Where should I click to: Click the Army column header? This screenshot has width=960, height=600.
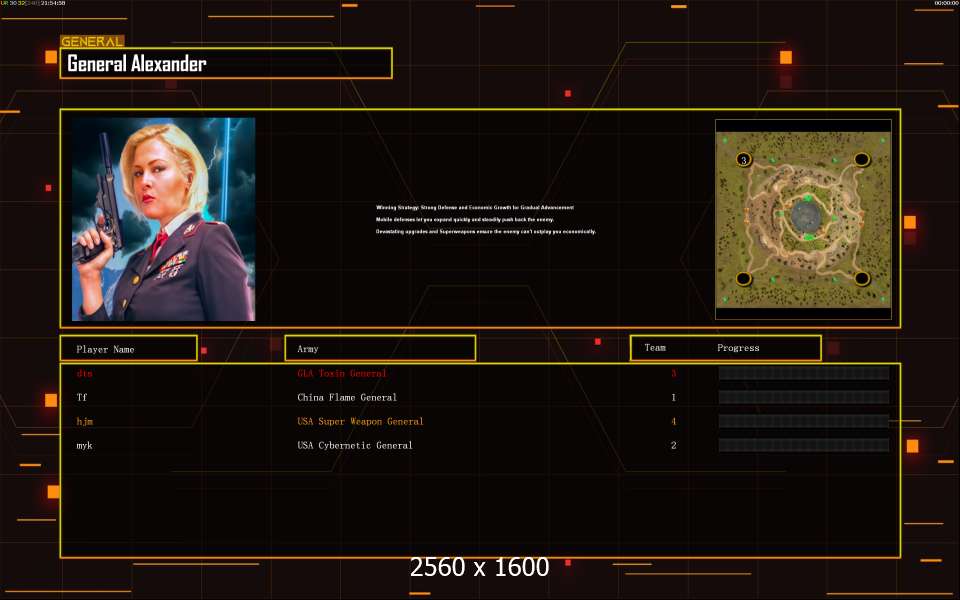[380, 348]
